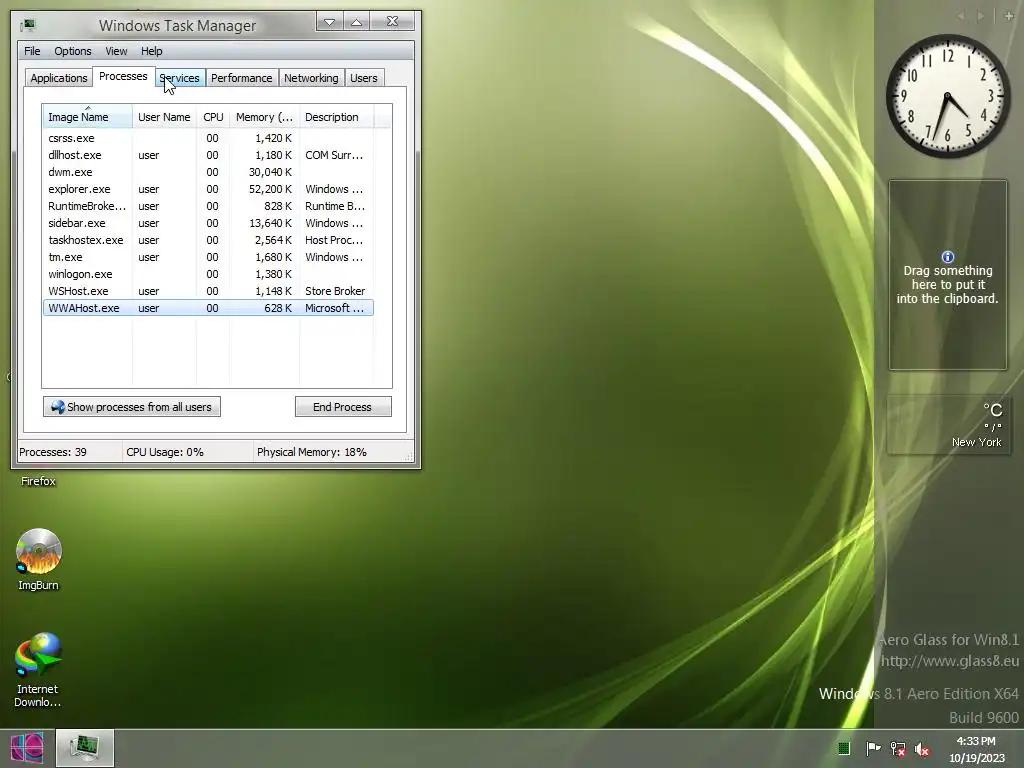Viewport: 1024px width, 768px height.
Task: Switch to the Services tab
Action: 180,78
